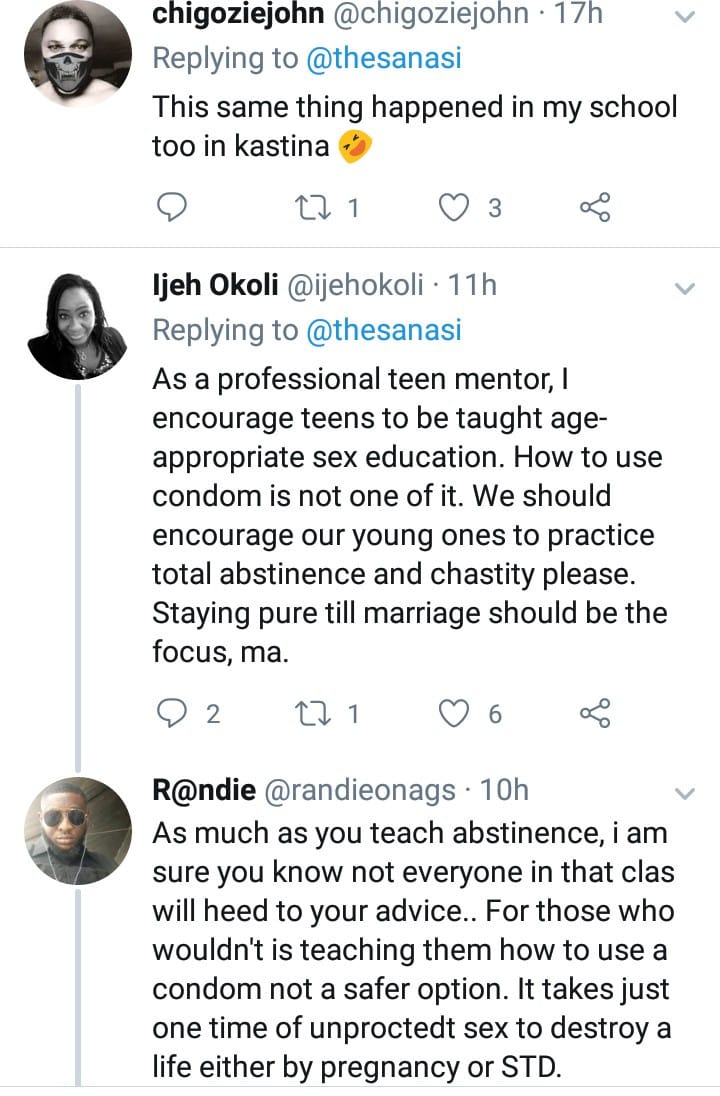This screenshot has width=720, height=1096.
Task: Reply to Ijeh Okoli's abstinence tweet
Action: 174,713
